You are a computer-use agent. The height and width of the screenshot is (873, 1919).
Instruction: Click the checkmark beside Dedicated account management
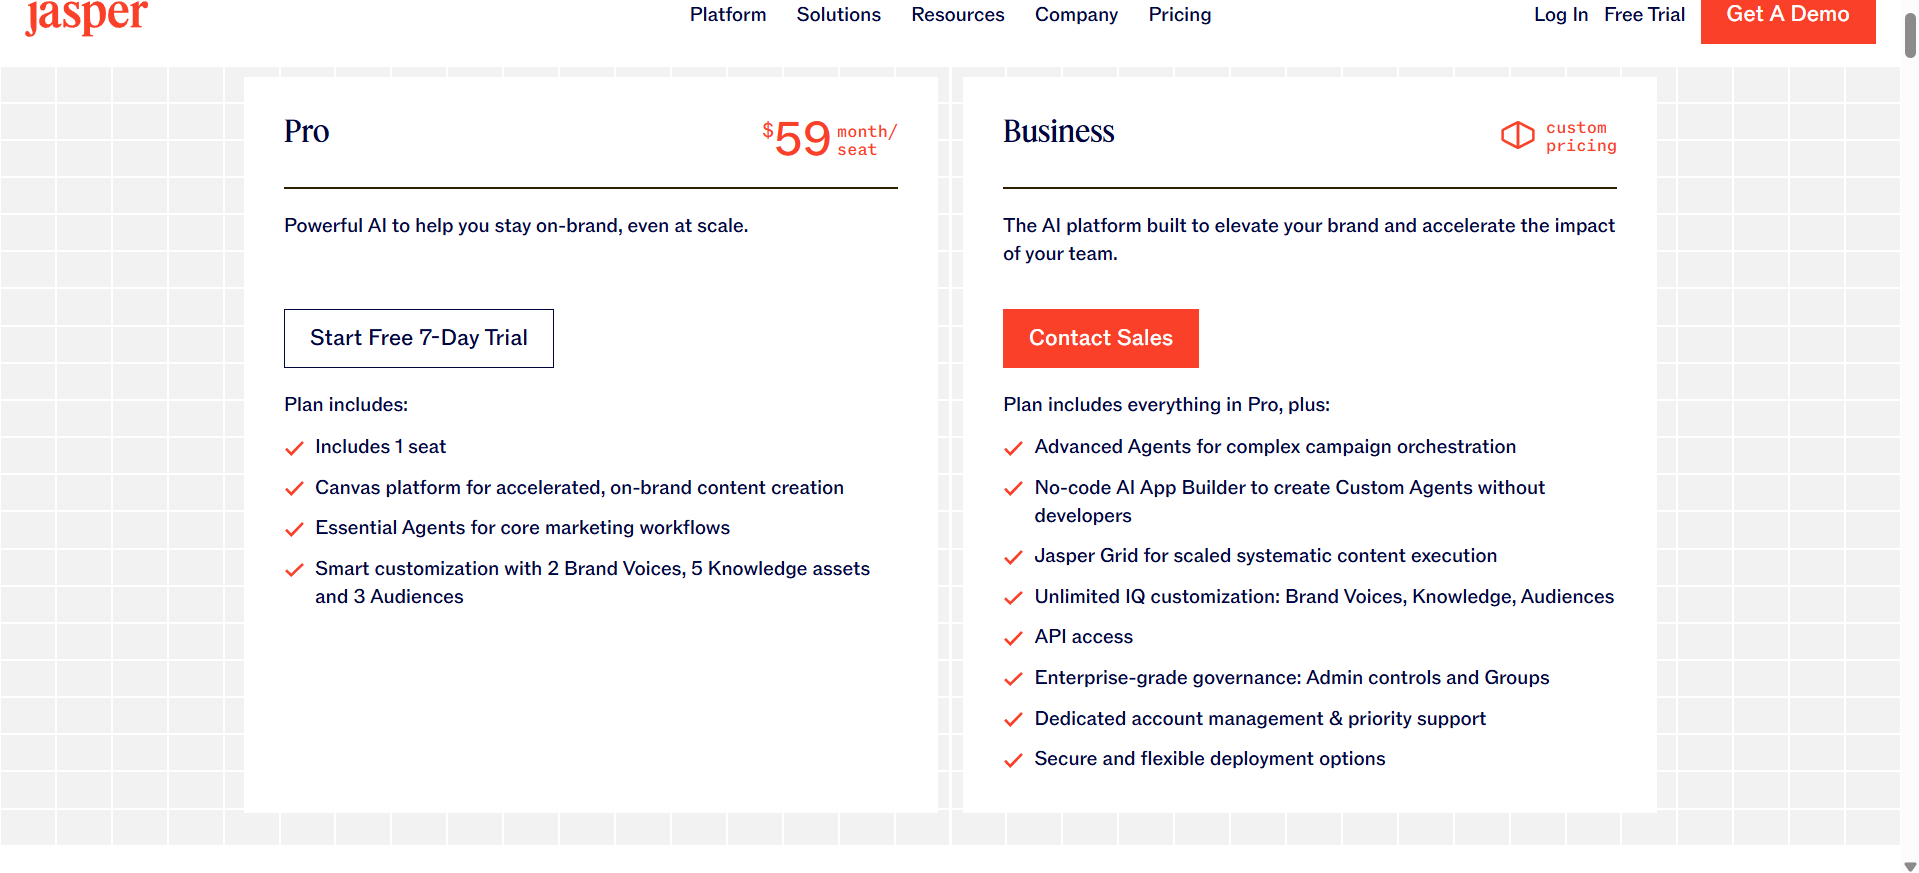click(x=1013, y=720)
